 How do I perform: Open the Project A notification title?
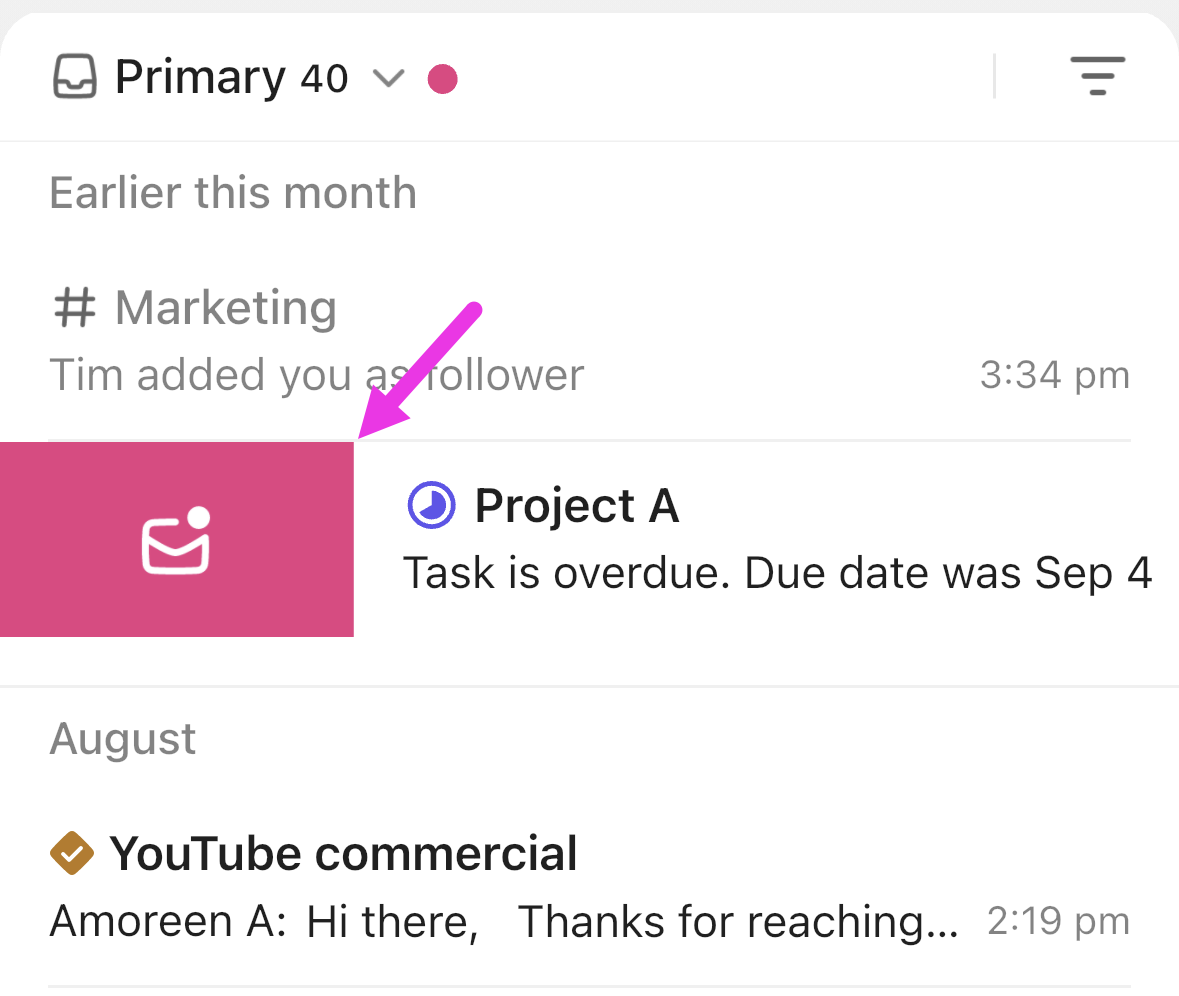pyautogui.click(x=577, y=505)
